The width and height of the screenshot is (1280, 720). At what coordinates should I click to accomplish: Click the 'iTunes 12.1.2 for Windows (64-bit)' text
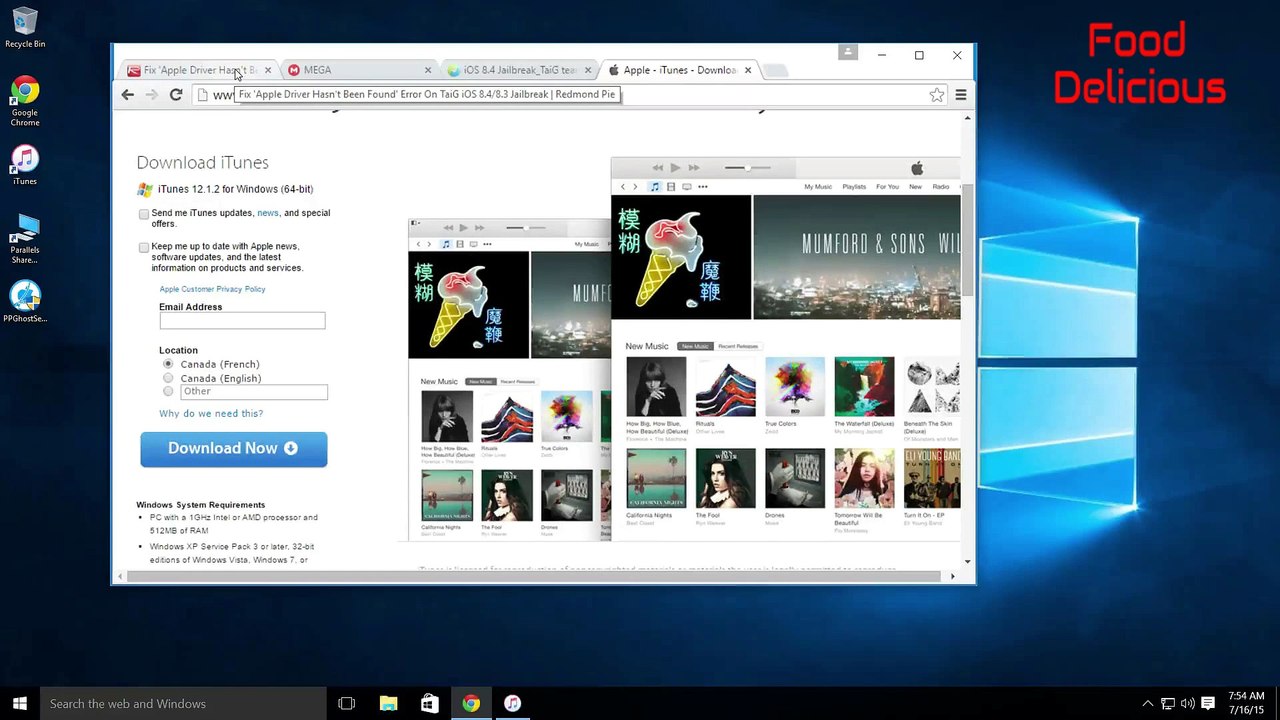click(235, 189)
